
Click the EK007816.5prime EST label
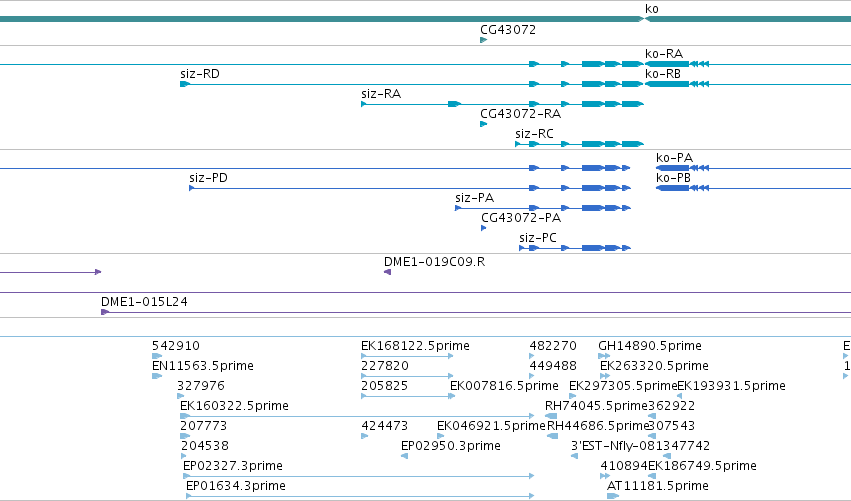pos(504,386)
